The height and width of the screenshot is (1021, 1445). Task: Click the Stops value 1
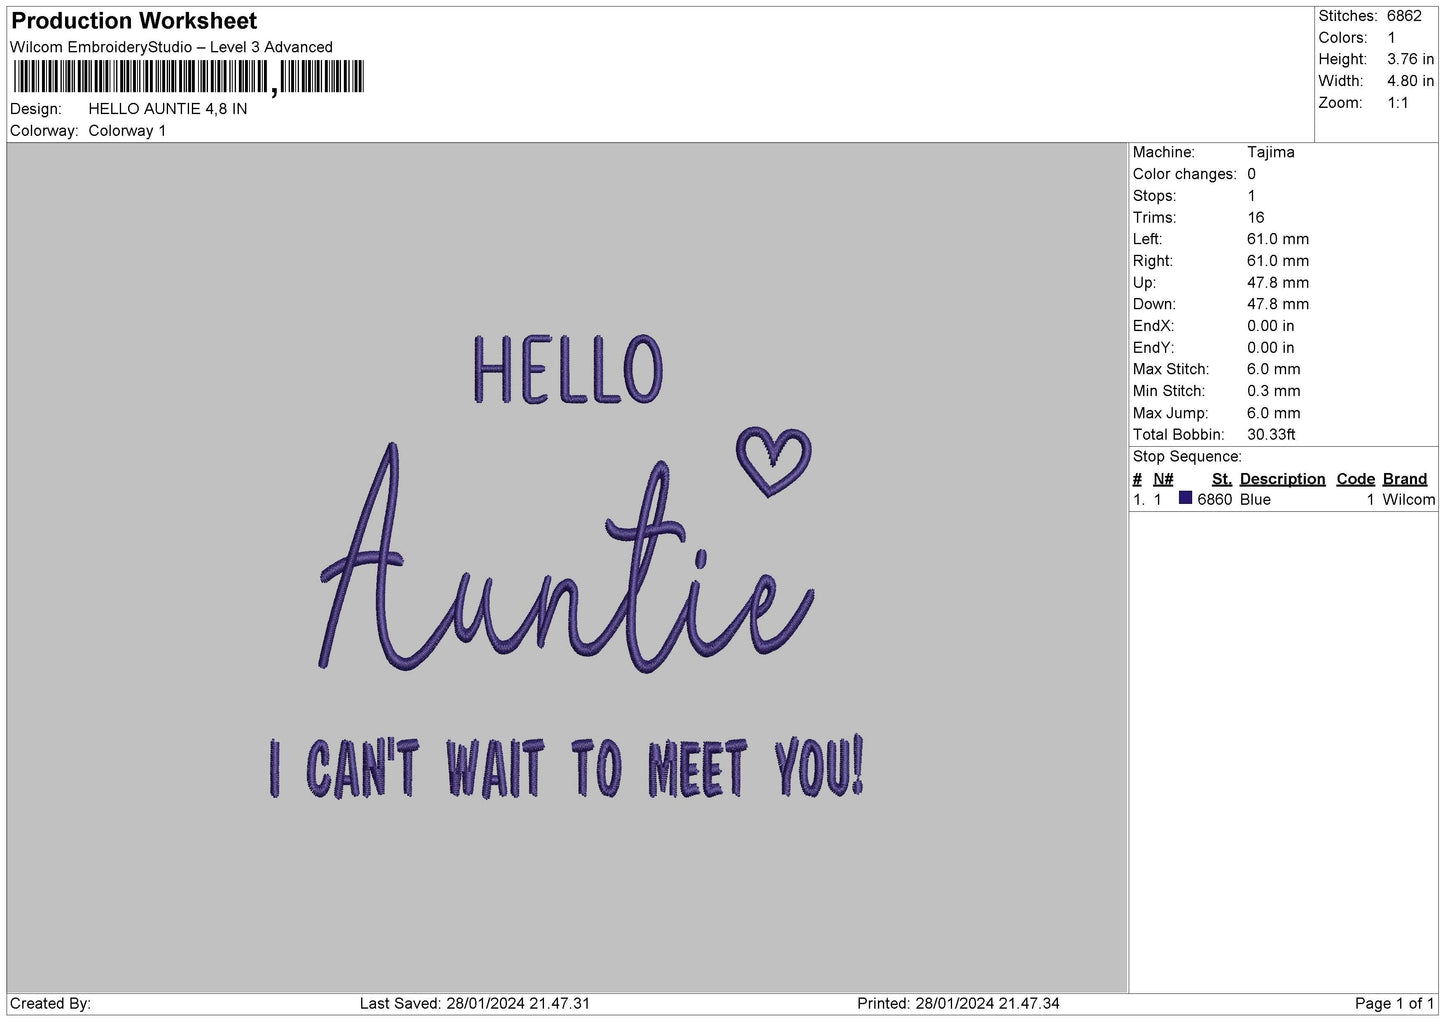pos(1251,196)
